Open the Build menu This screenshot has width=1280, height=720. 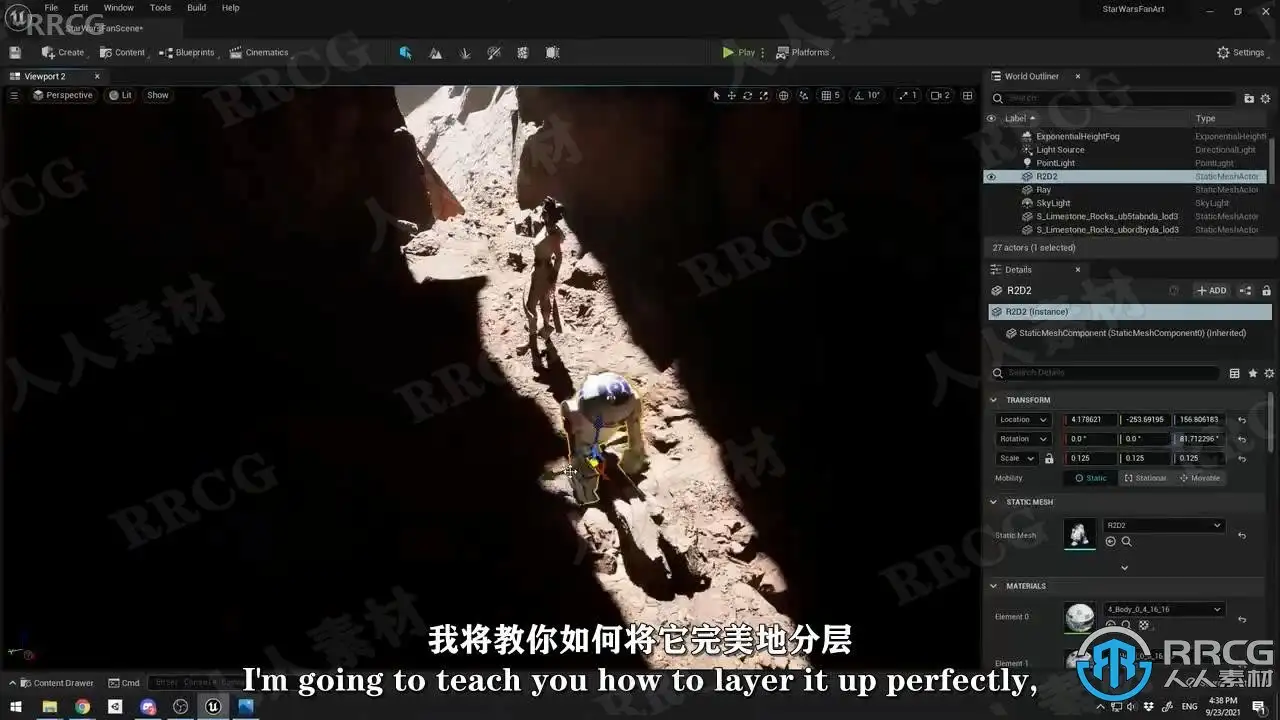click(x=197, y=8)
